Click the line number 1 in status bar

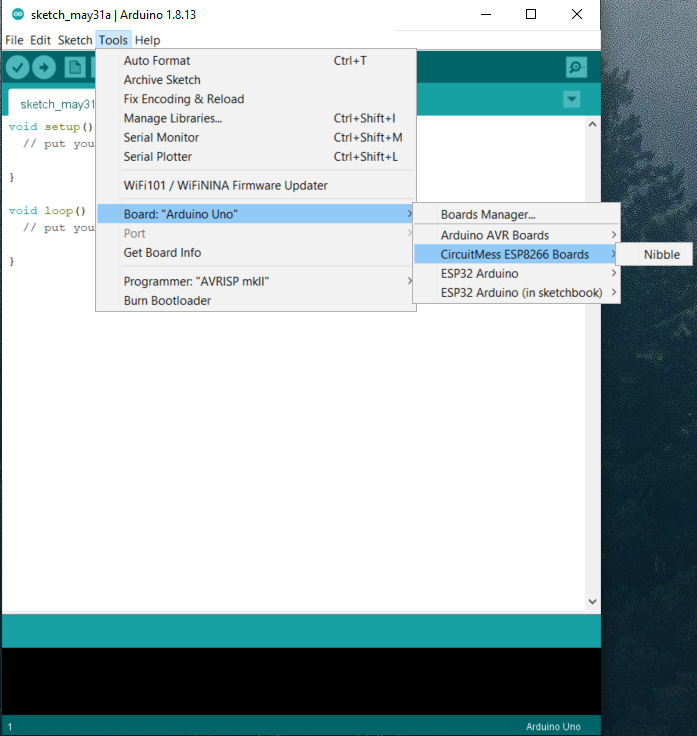pos(10,727)
